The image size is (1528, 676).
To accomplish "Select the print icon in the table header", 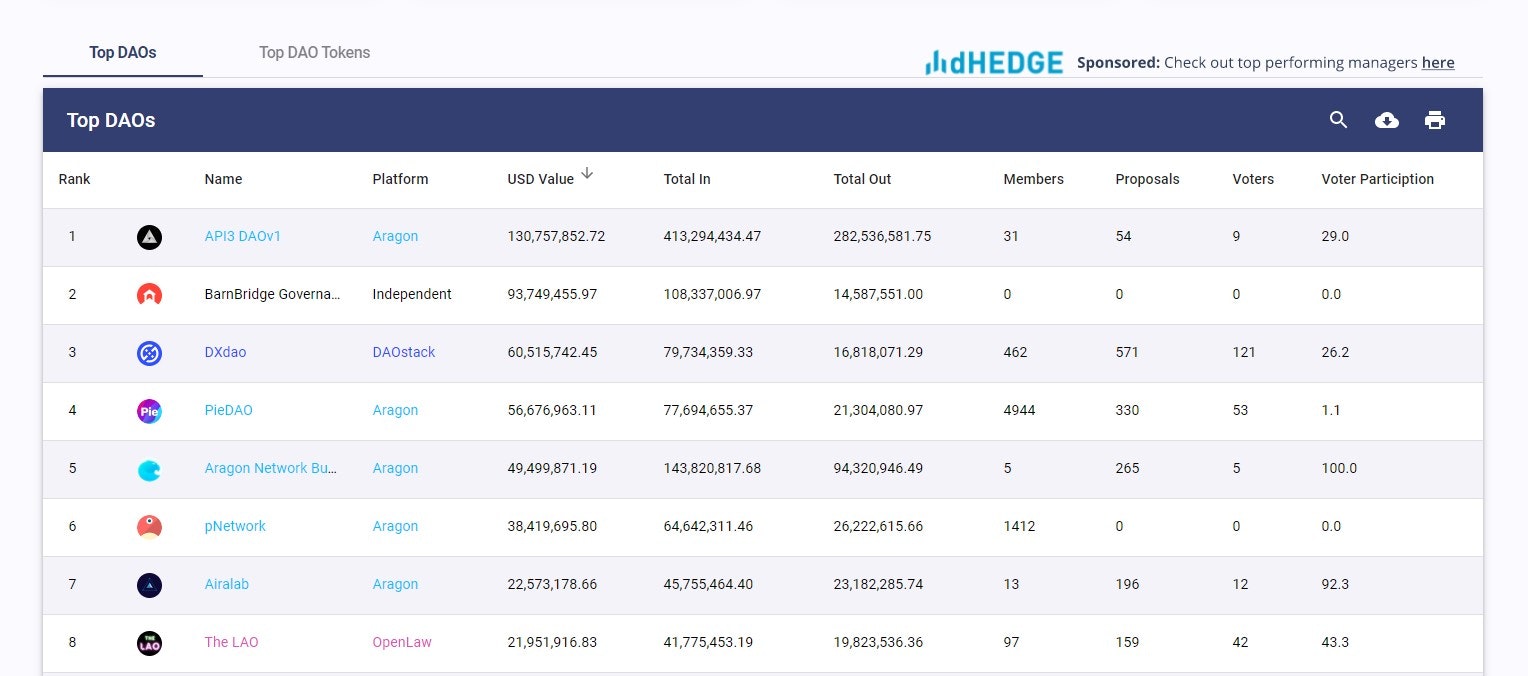I will pyautogui.click(x=1435, y=120).
